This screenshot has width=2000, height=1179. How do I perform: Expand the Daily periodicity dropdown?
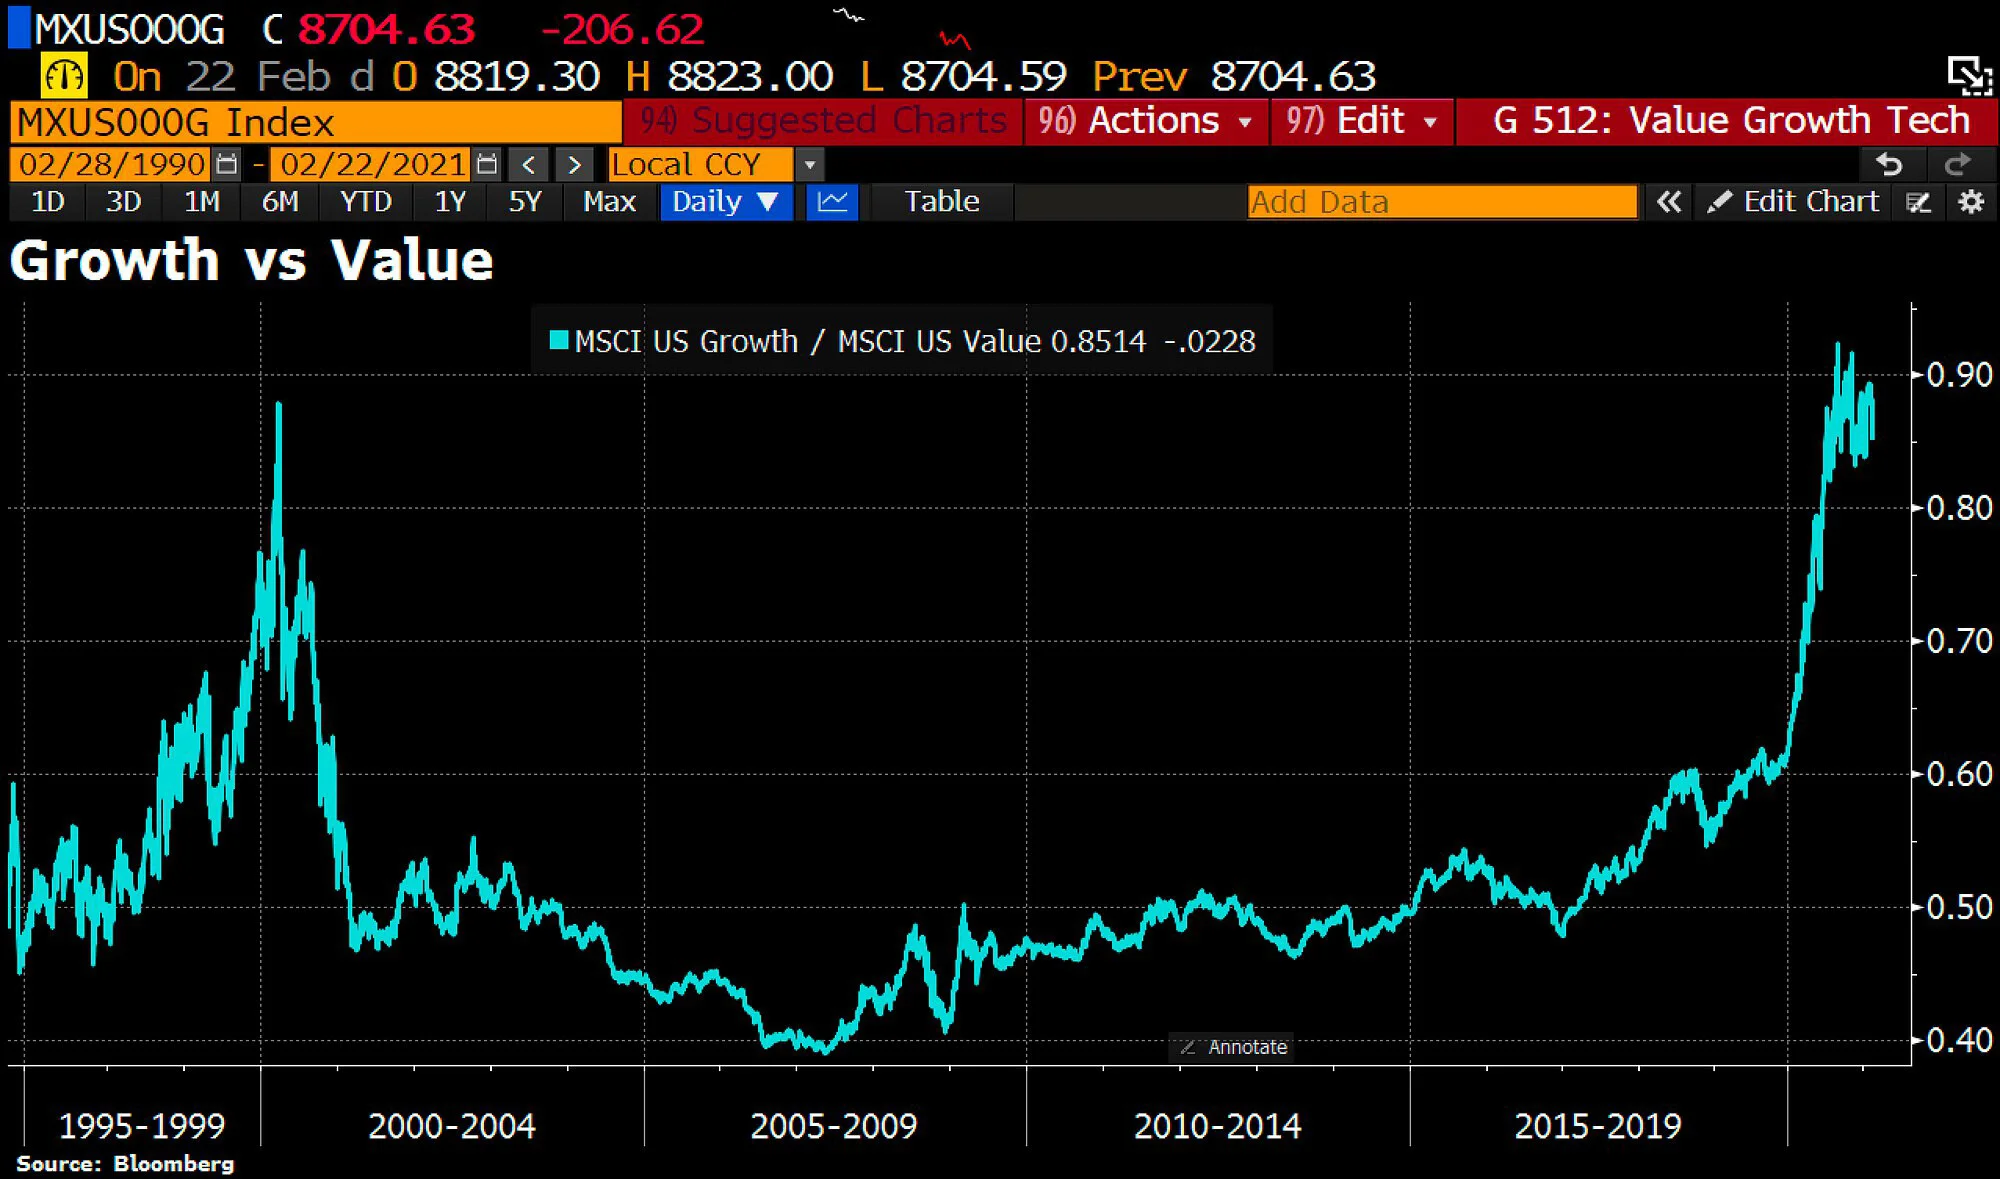(x=726, y=202)
